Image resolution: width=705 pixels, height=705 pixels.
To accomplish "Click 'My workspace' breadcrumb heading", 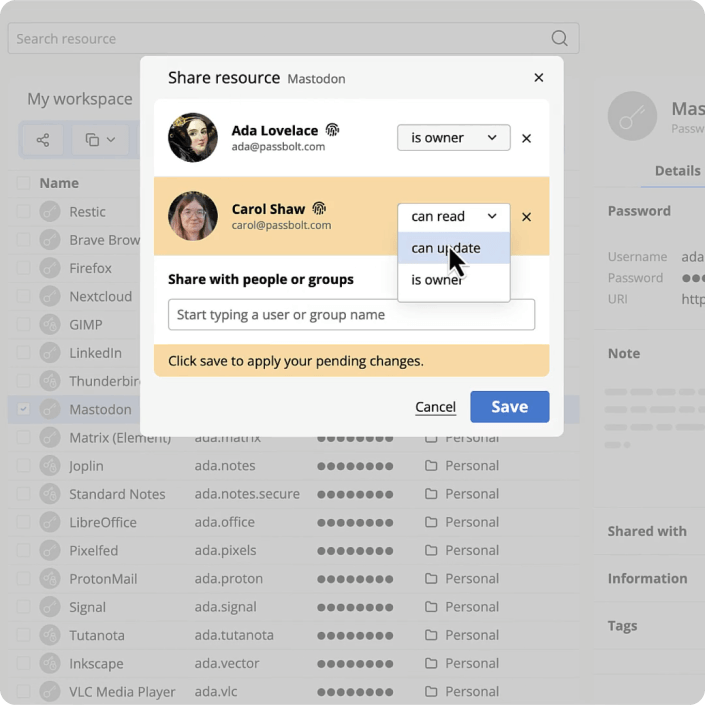I will tap(80, 99).
